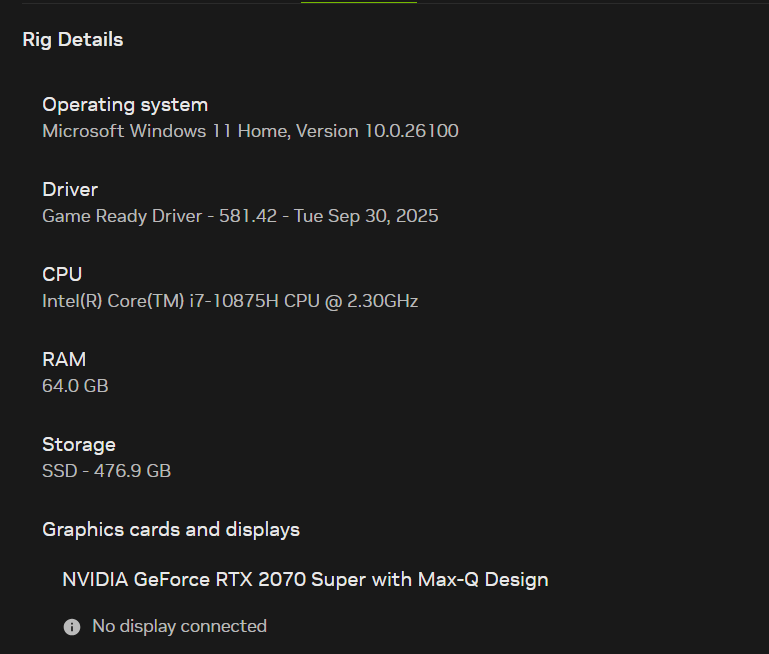Select the NVIDIA GeForce RTX 2070 Super entry

(305, 580)
